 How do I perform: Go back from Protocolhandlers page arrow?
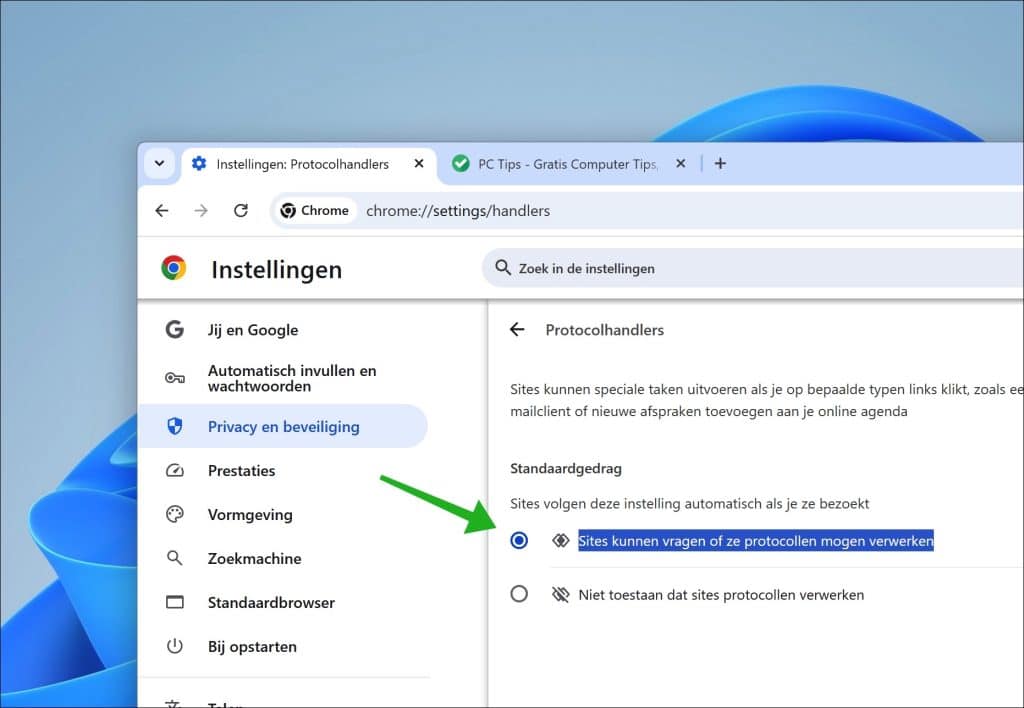point(517,329)
